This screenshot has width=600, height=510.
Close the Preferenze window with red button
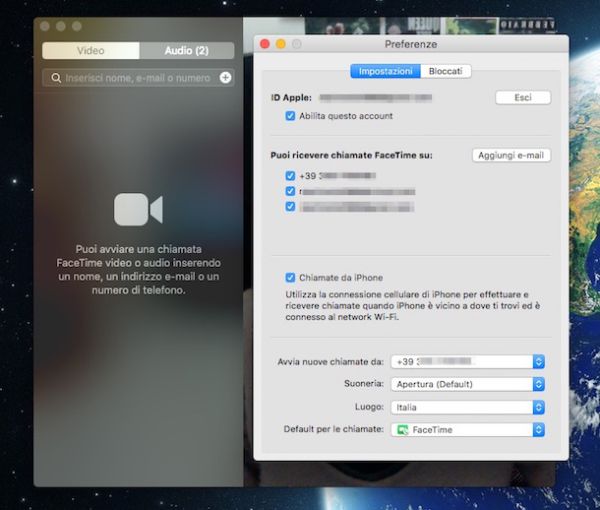click(x=265, y=45)
